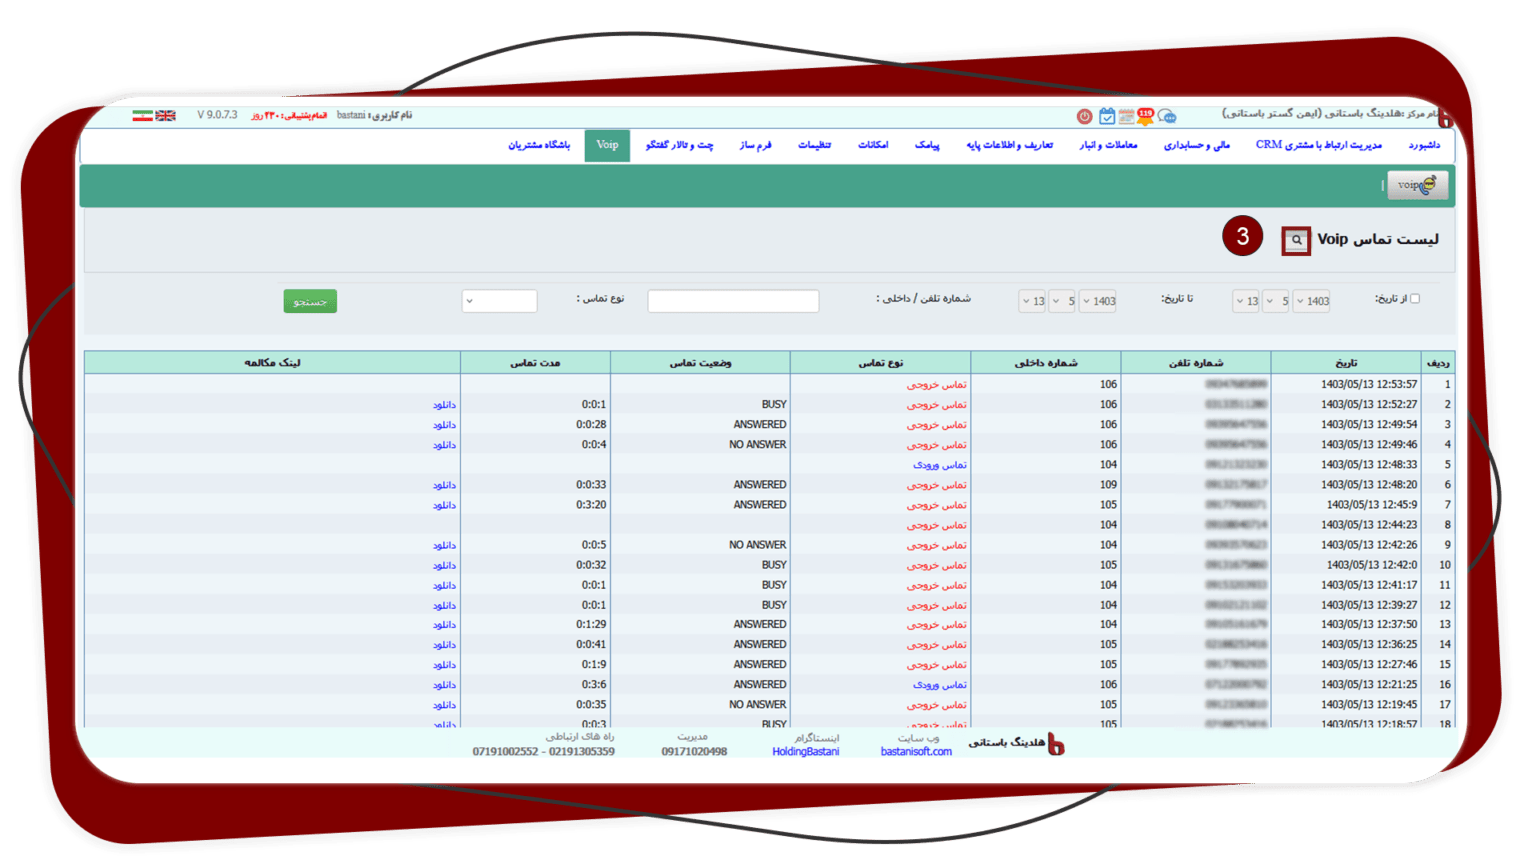This screenshot has height=864, width=1536.
Task: Click username bastani in header
Action: (x=351, y=116)
